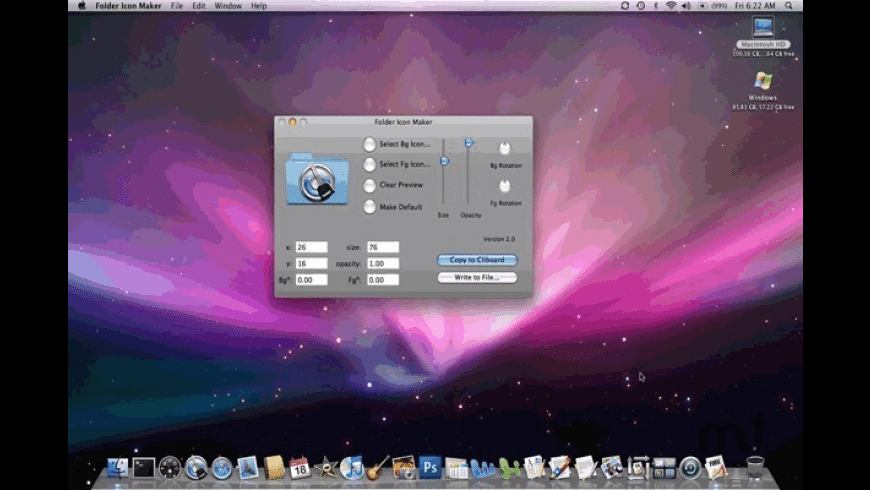Click the Opacity slider thumb
Image resolution: width=870 pixels, height=490 pixels.
click(469, 143)
